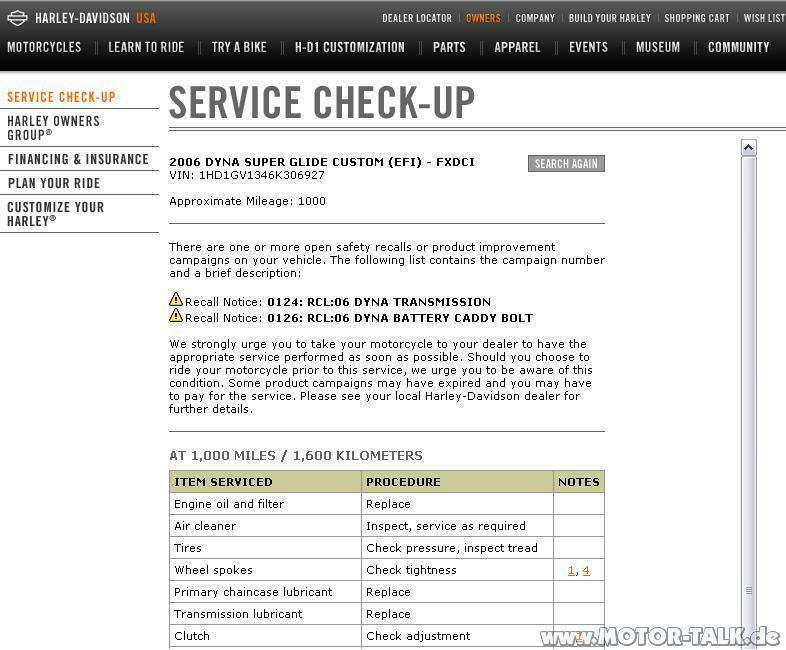This screenshot has width=786, height=650.
Task: Click Inspect, service as required cell
Action: click(x=457, y=526)
